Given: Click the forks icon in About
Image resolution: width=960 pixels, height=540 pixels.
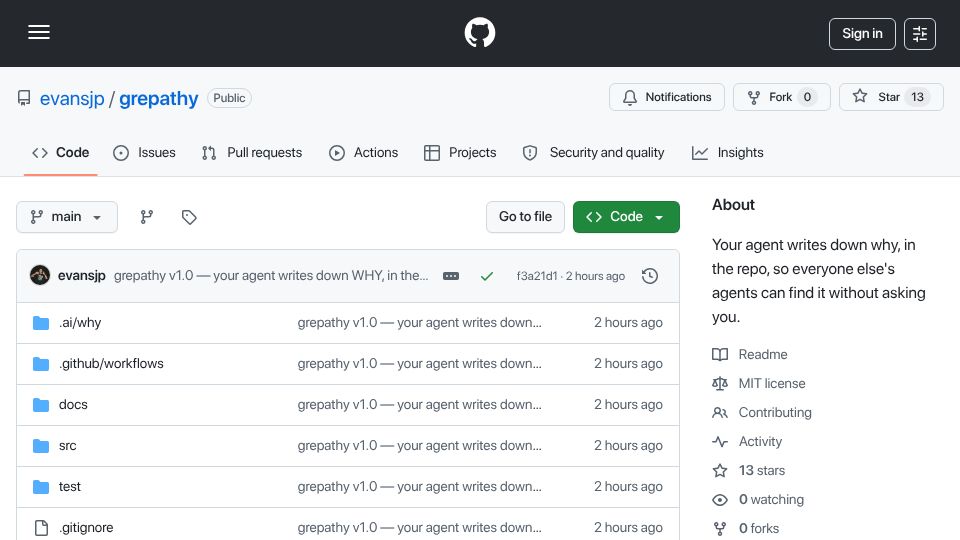Looking at the screenshot, I should point(720,528).
